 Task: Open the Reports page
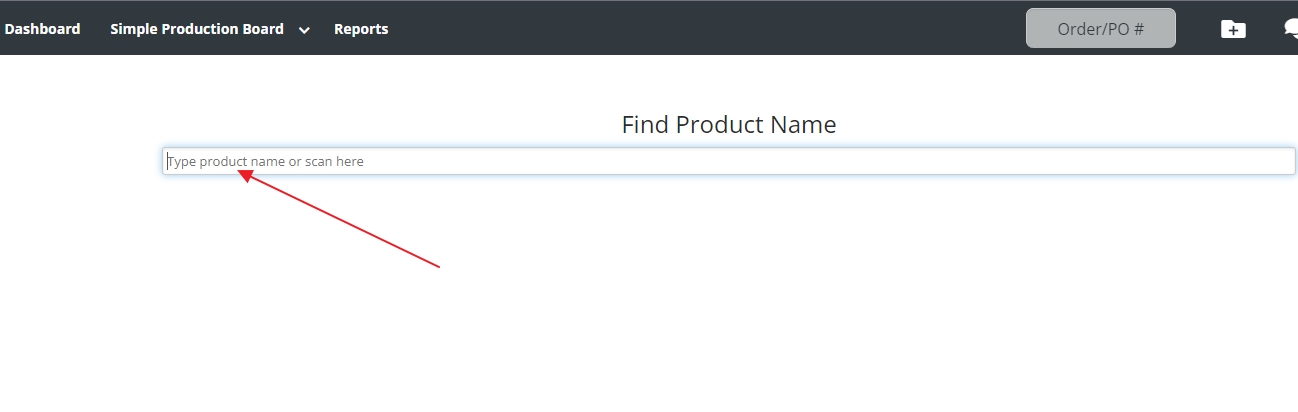coord(361,29)
